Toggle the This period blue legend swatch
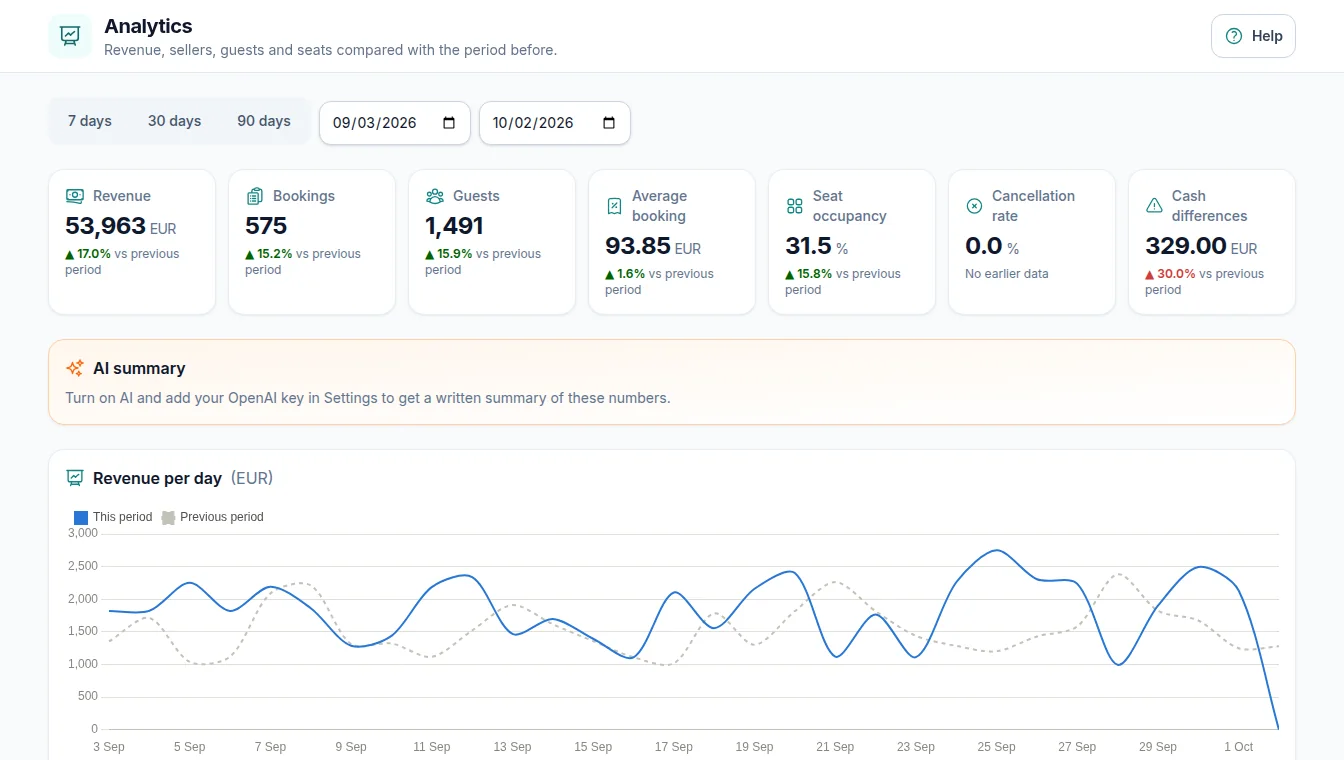The width and height of the screenshot is (1344, 760). tap(81, 517)
